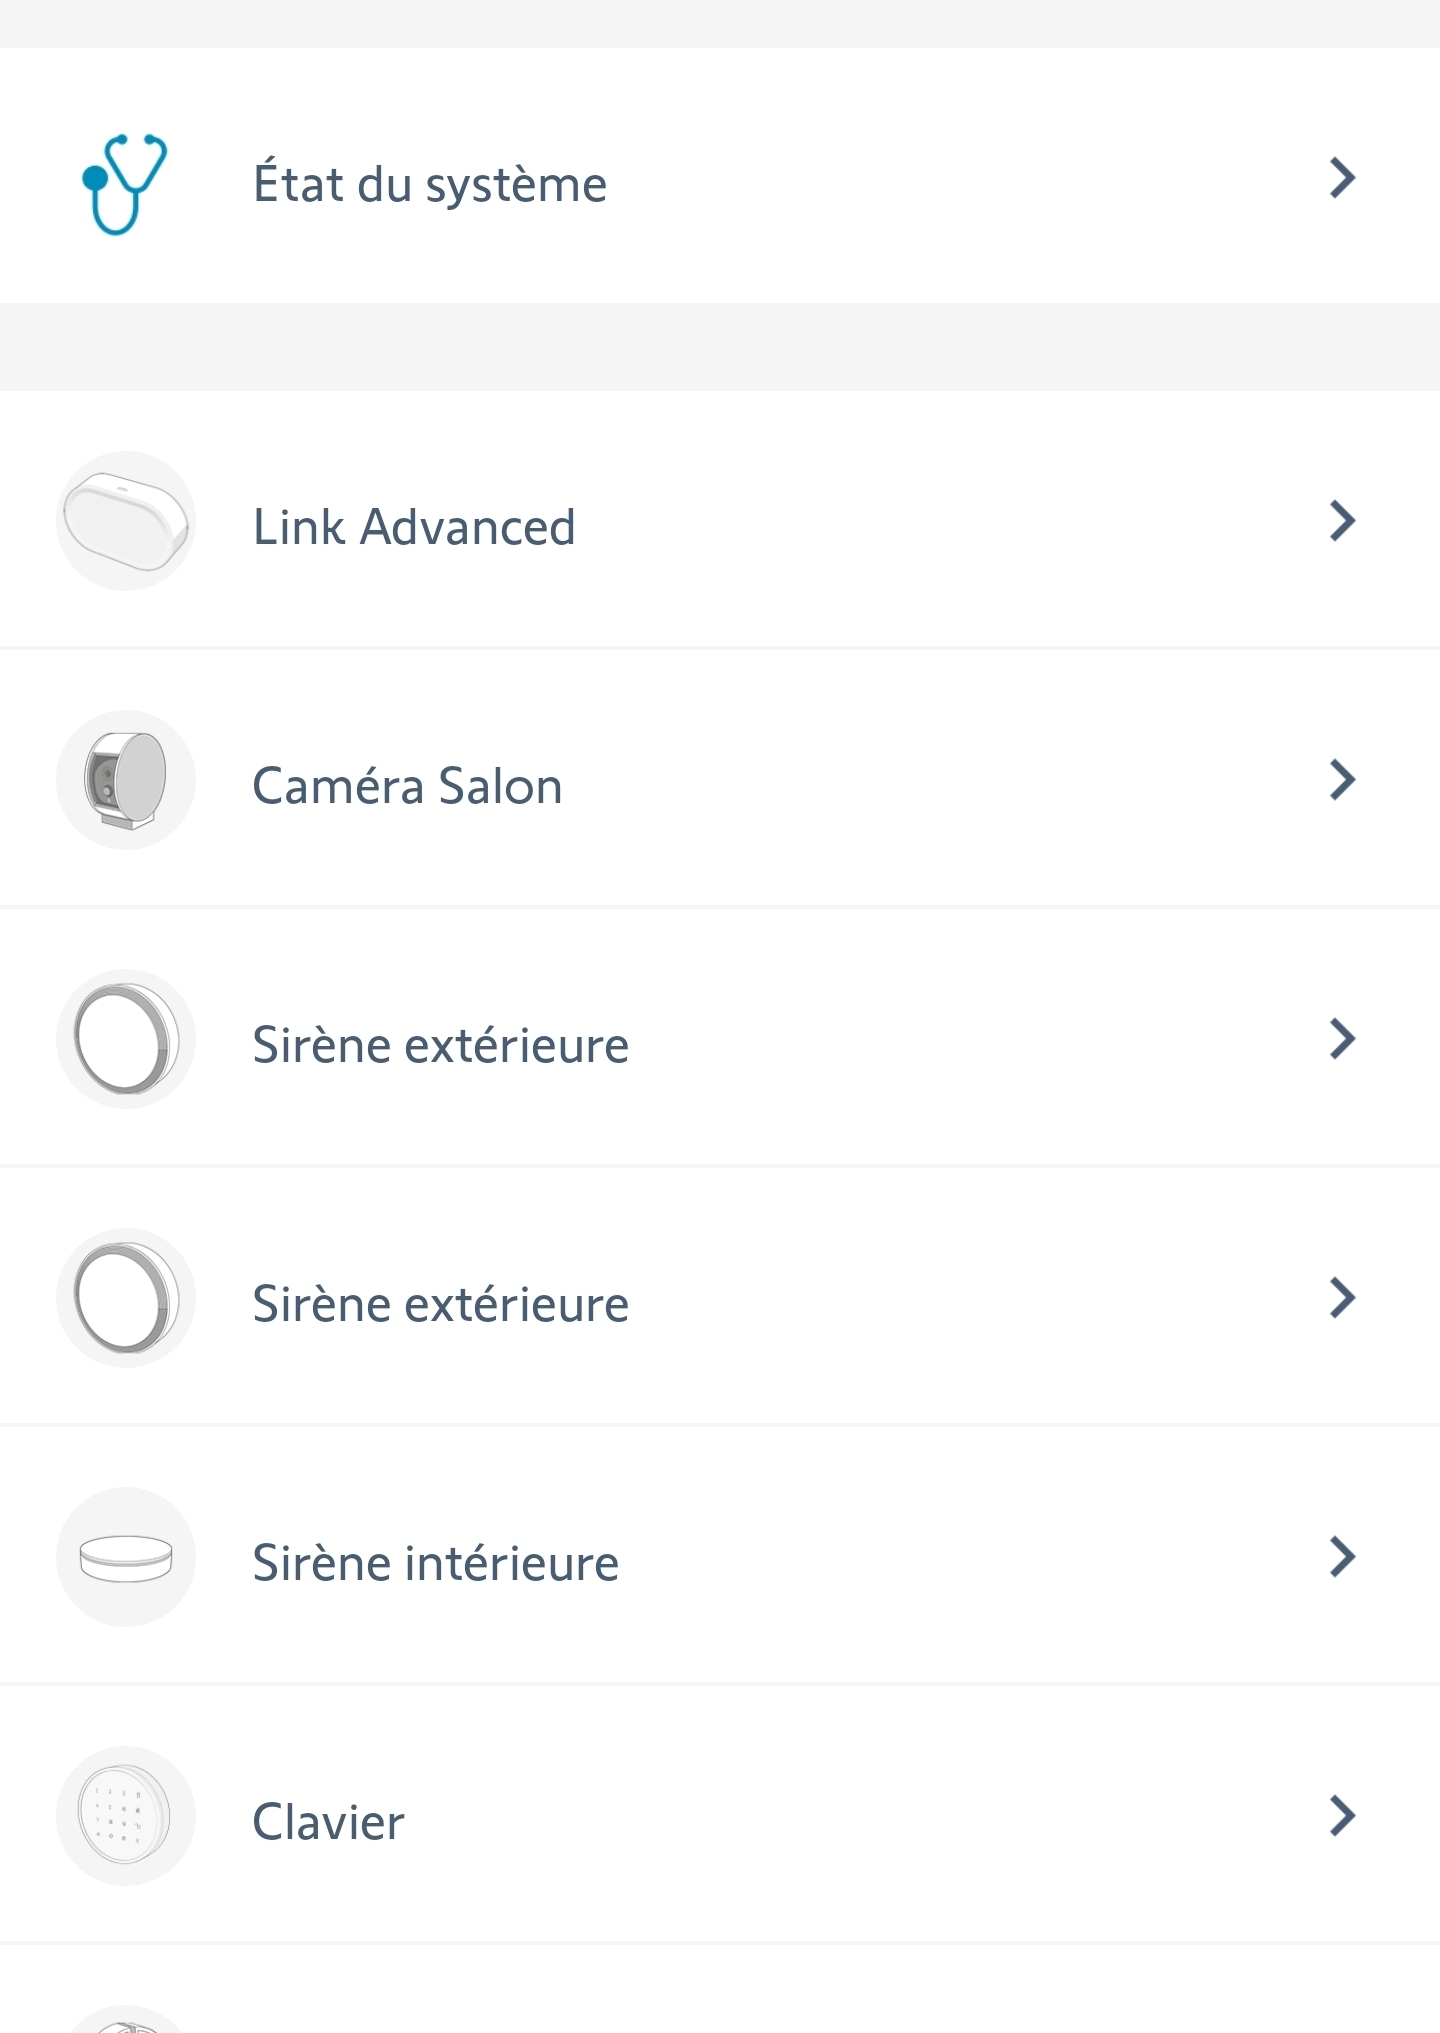Expand Caméra Salon with its chevron
1440x2033 pixels.
pos(1342,780)
